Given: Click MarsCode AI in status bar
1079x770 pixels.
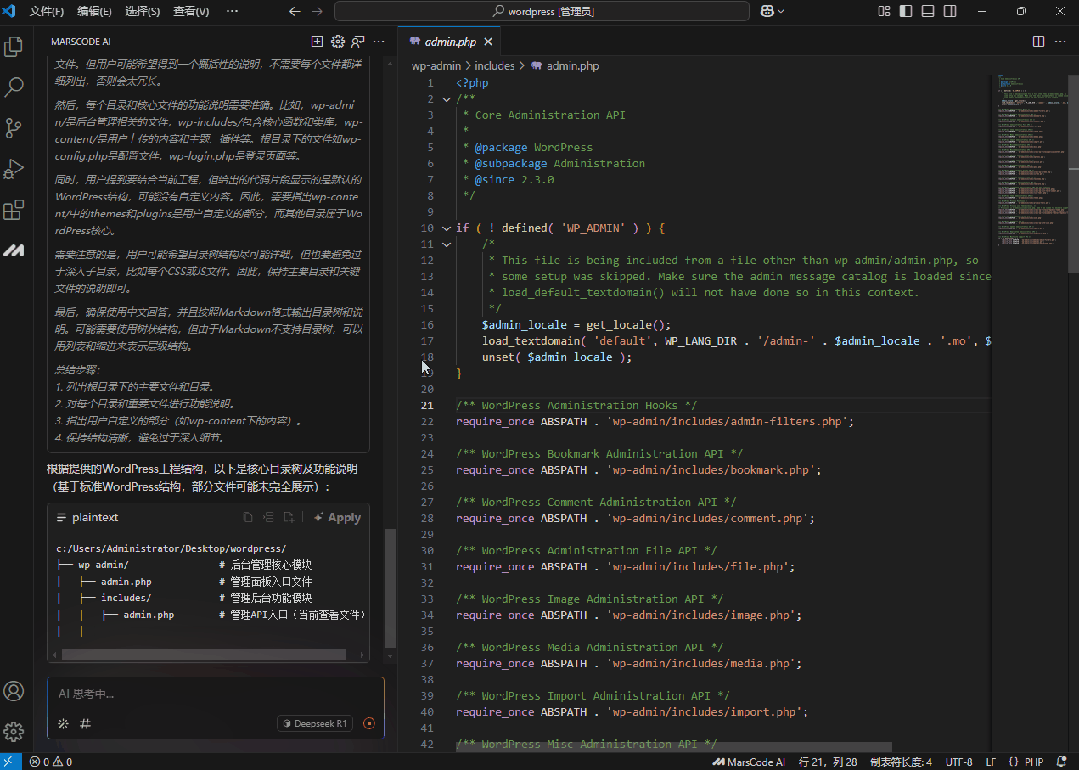Looking at the screenshot, I should tap(749, 762).
